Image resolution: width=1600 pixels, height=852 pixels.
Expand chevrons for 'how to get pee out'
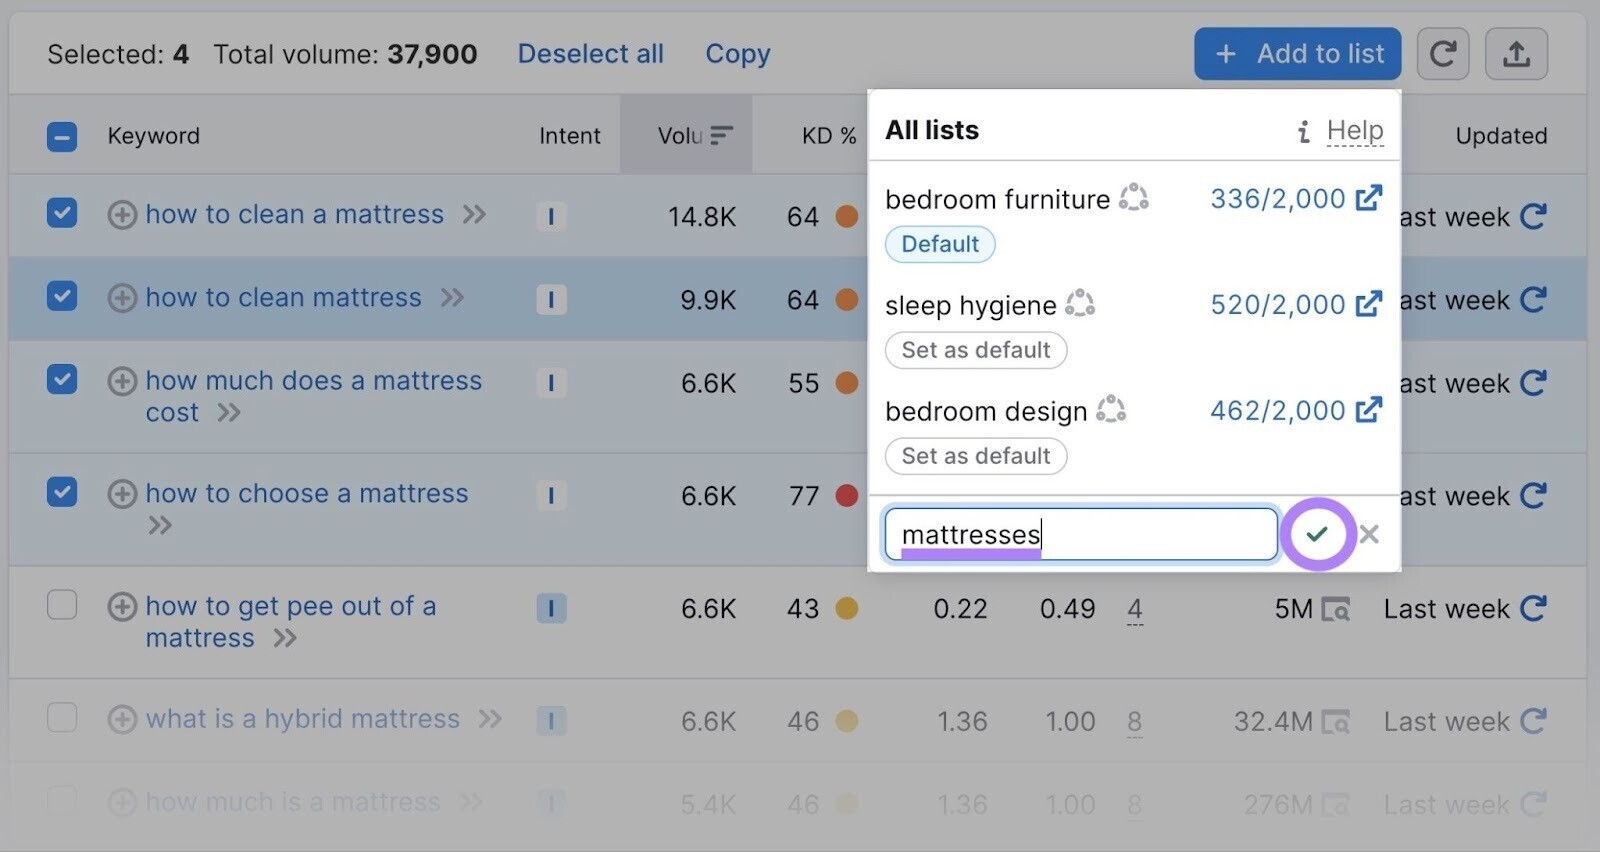pos(285,638)
